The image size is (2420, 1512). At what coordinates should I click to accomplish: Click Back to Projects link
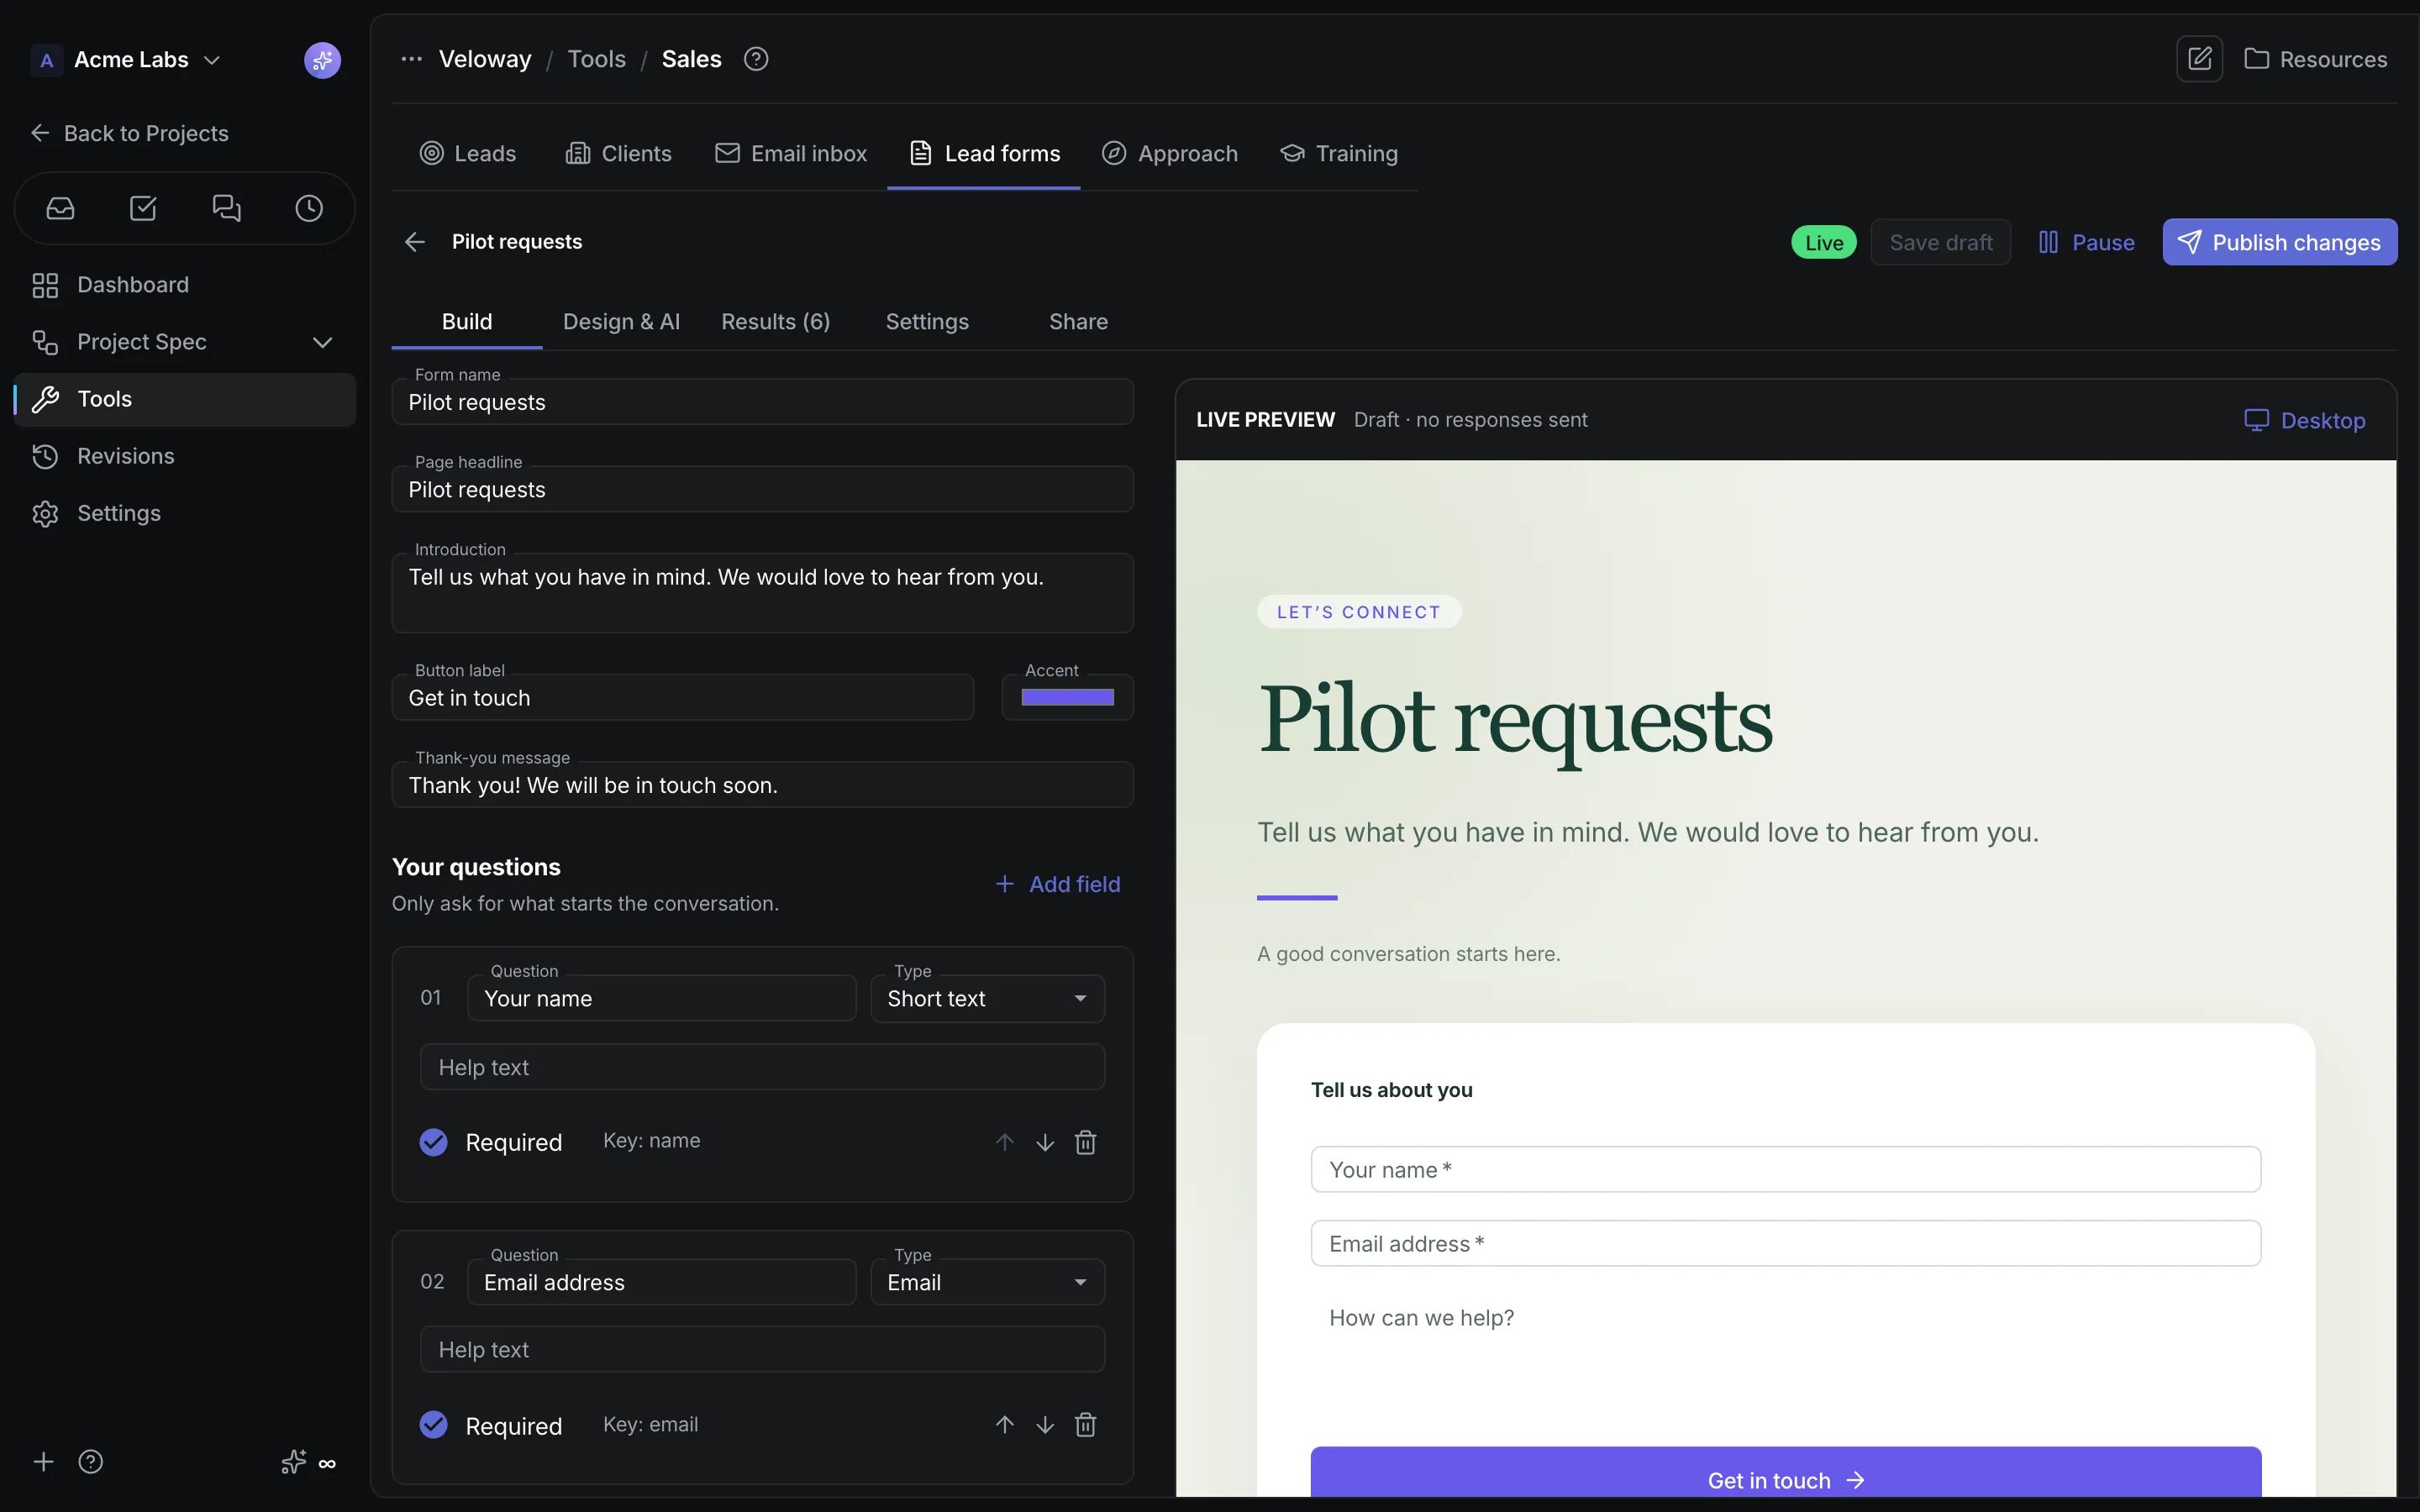click(x=129, y=133)
